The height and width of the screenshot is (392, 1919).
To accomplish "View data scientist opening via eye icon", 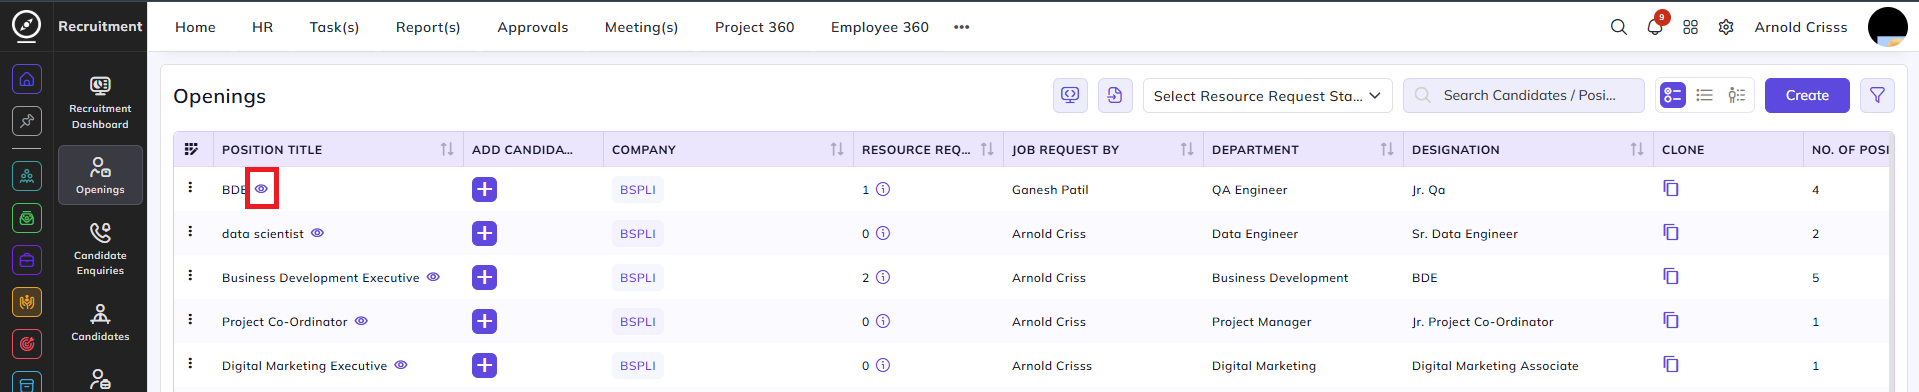I will coord(317,232).
